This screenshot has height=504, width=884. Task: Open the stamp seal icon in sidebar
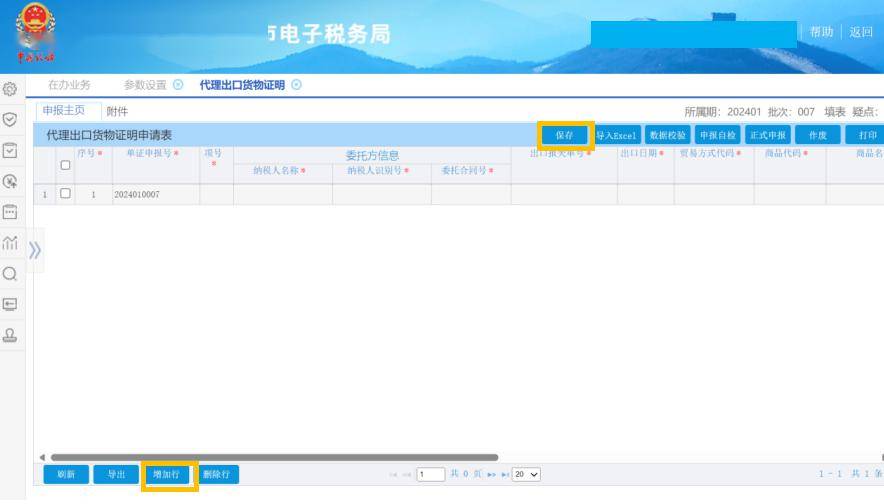[x=10, y=335]
